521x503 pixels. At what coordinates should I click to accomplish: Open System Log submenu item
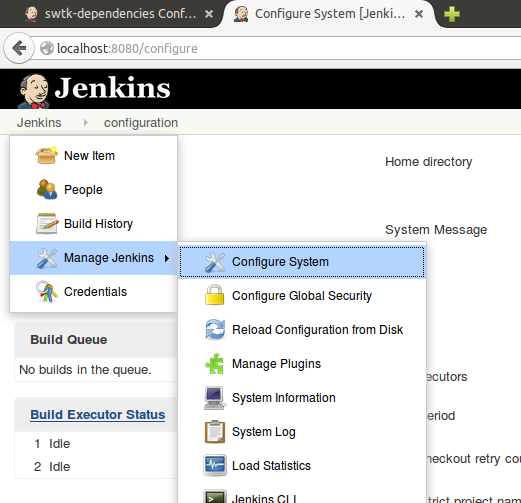[x=302, y=432]
